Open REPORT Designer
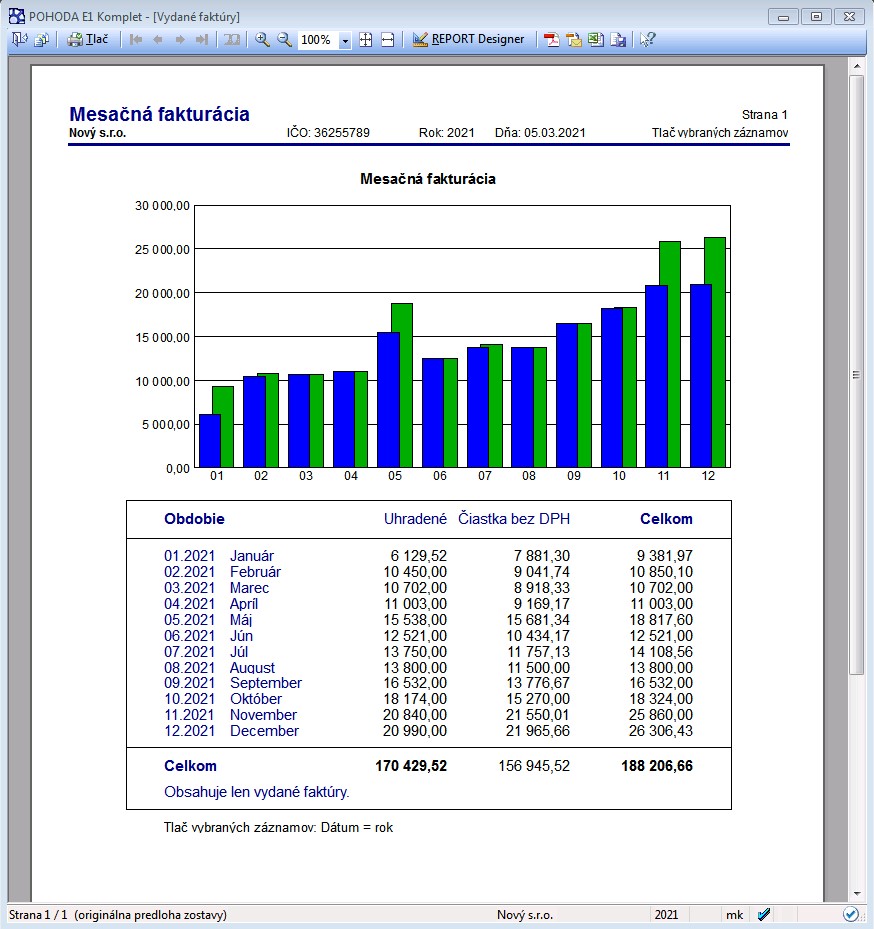874x929 pixels. (468, 40)
